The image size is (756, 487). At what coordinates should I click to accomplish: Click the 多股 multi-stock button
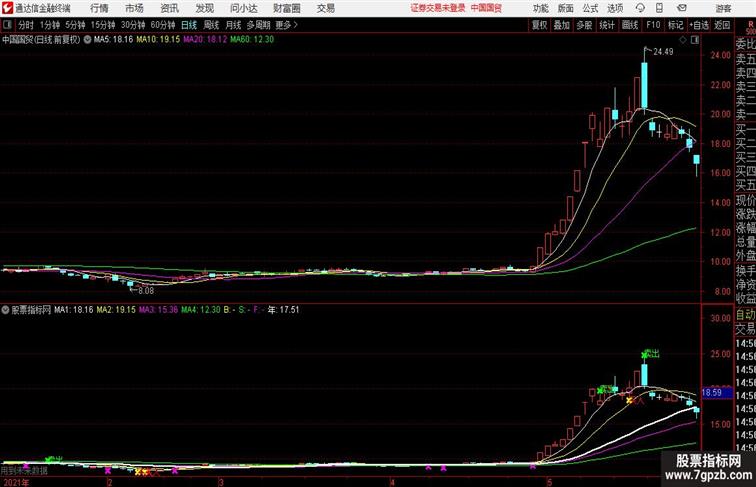tap(584, 25)
